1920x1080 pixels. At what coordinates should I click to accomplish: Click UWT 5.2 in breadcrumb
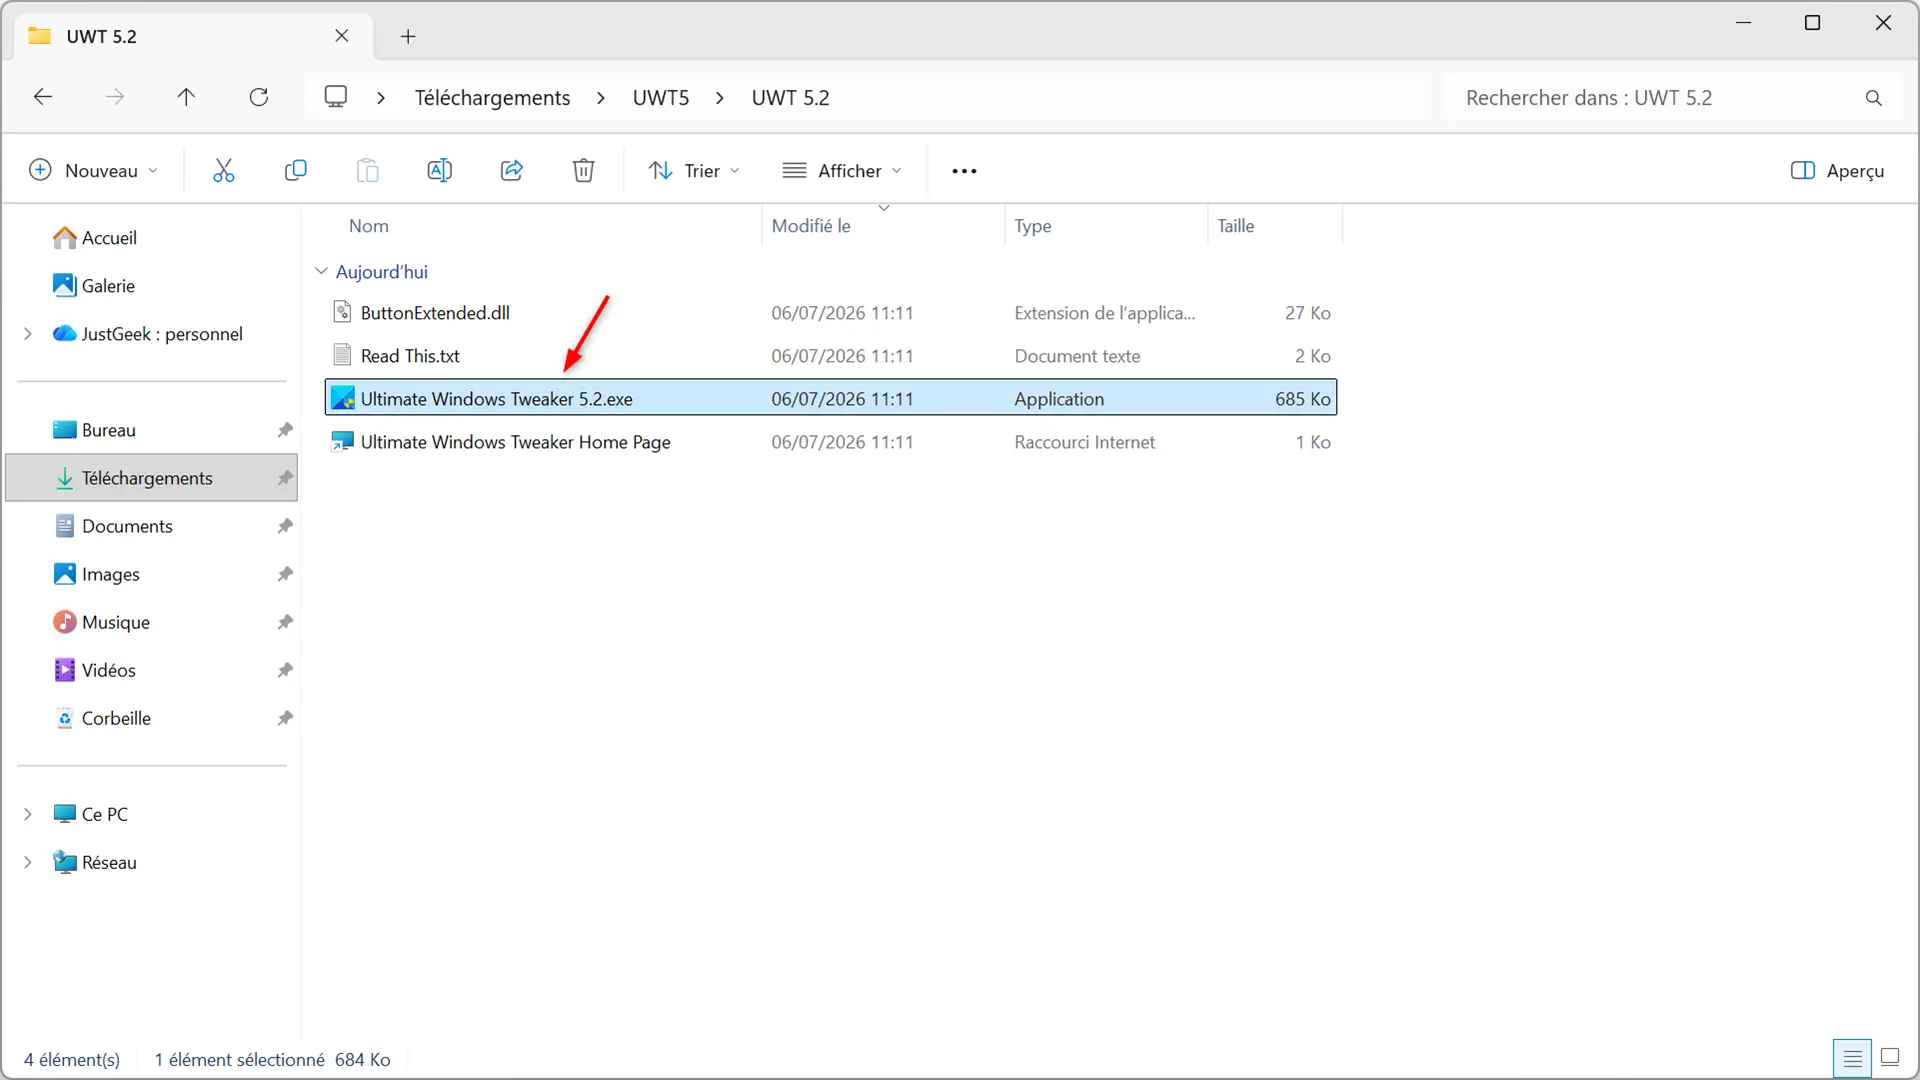[x=791, y=98]
